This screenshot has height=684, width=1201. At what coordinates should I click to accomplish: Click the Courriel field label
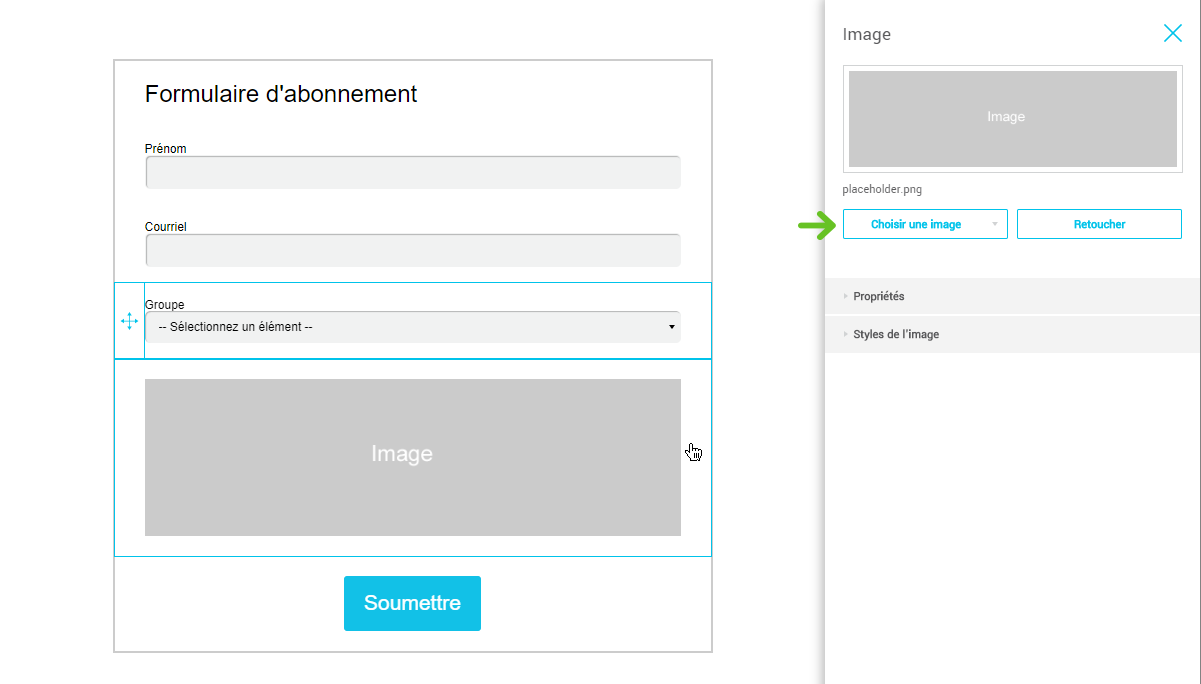pyautogui.click(x=166, y=227)
